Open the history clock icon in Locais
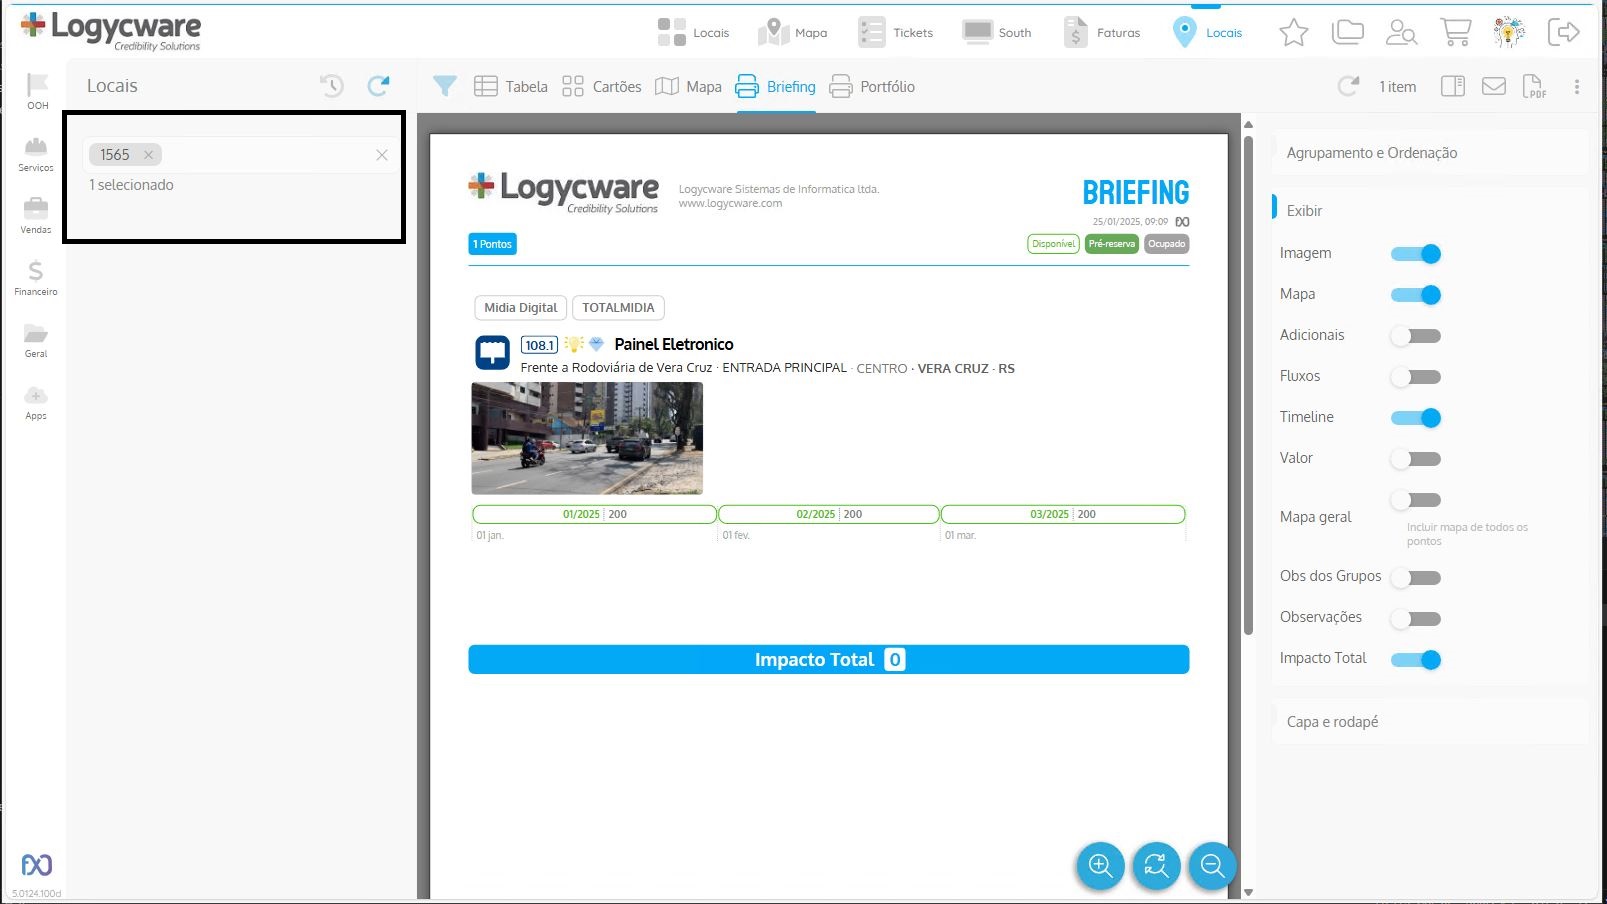This screenshot has width=1607, height=904. tap(332, 86)
